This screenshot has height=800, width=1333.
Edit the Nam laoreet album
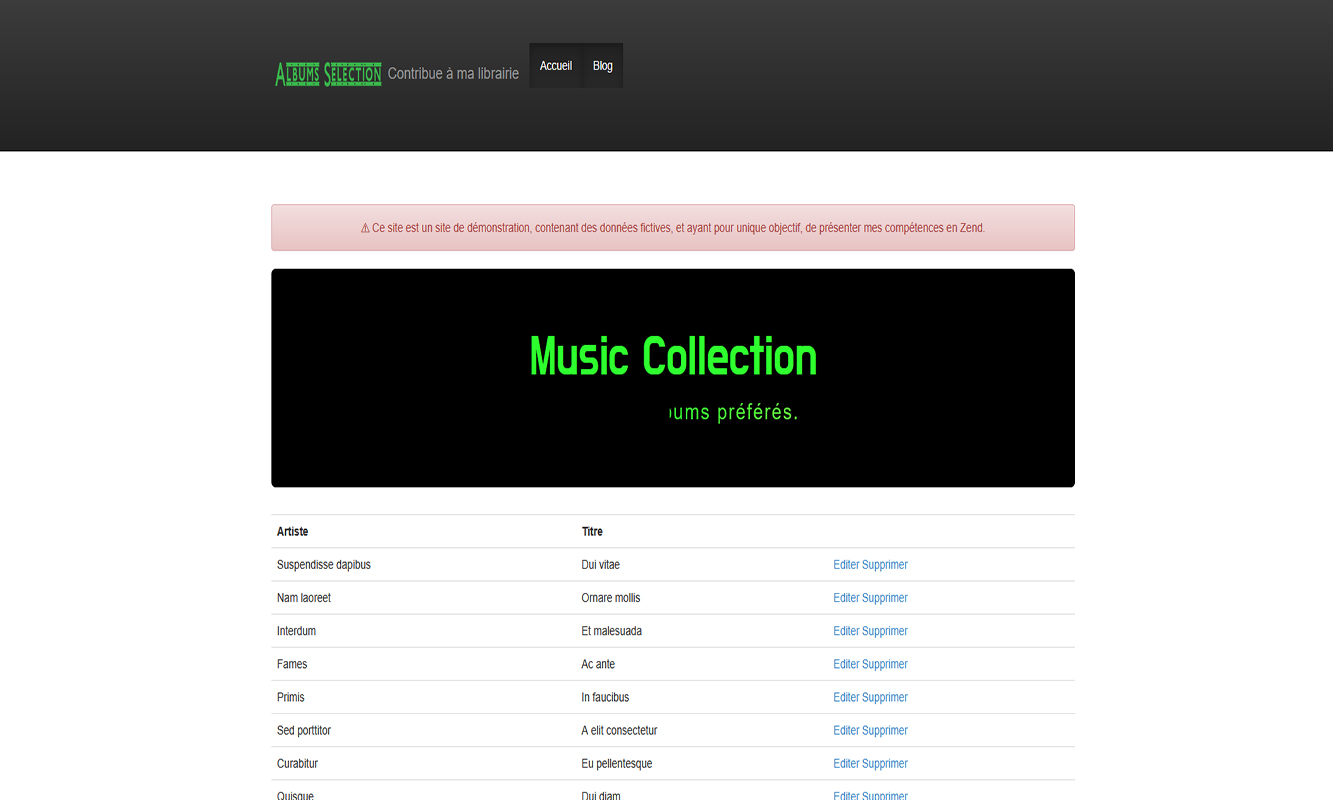pos(846,598)
